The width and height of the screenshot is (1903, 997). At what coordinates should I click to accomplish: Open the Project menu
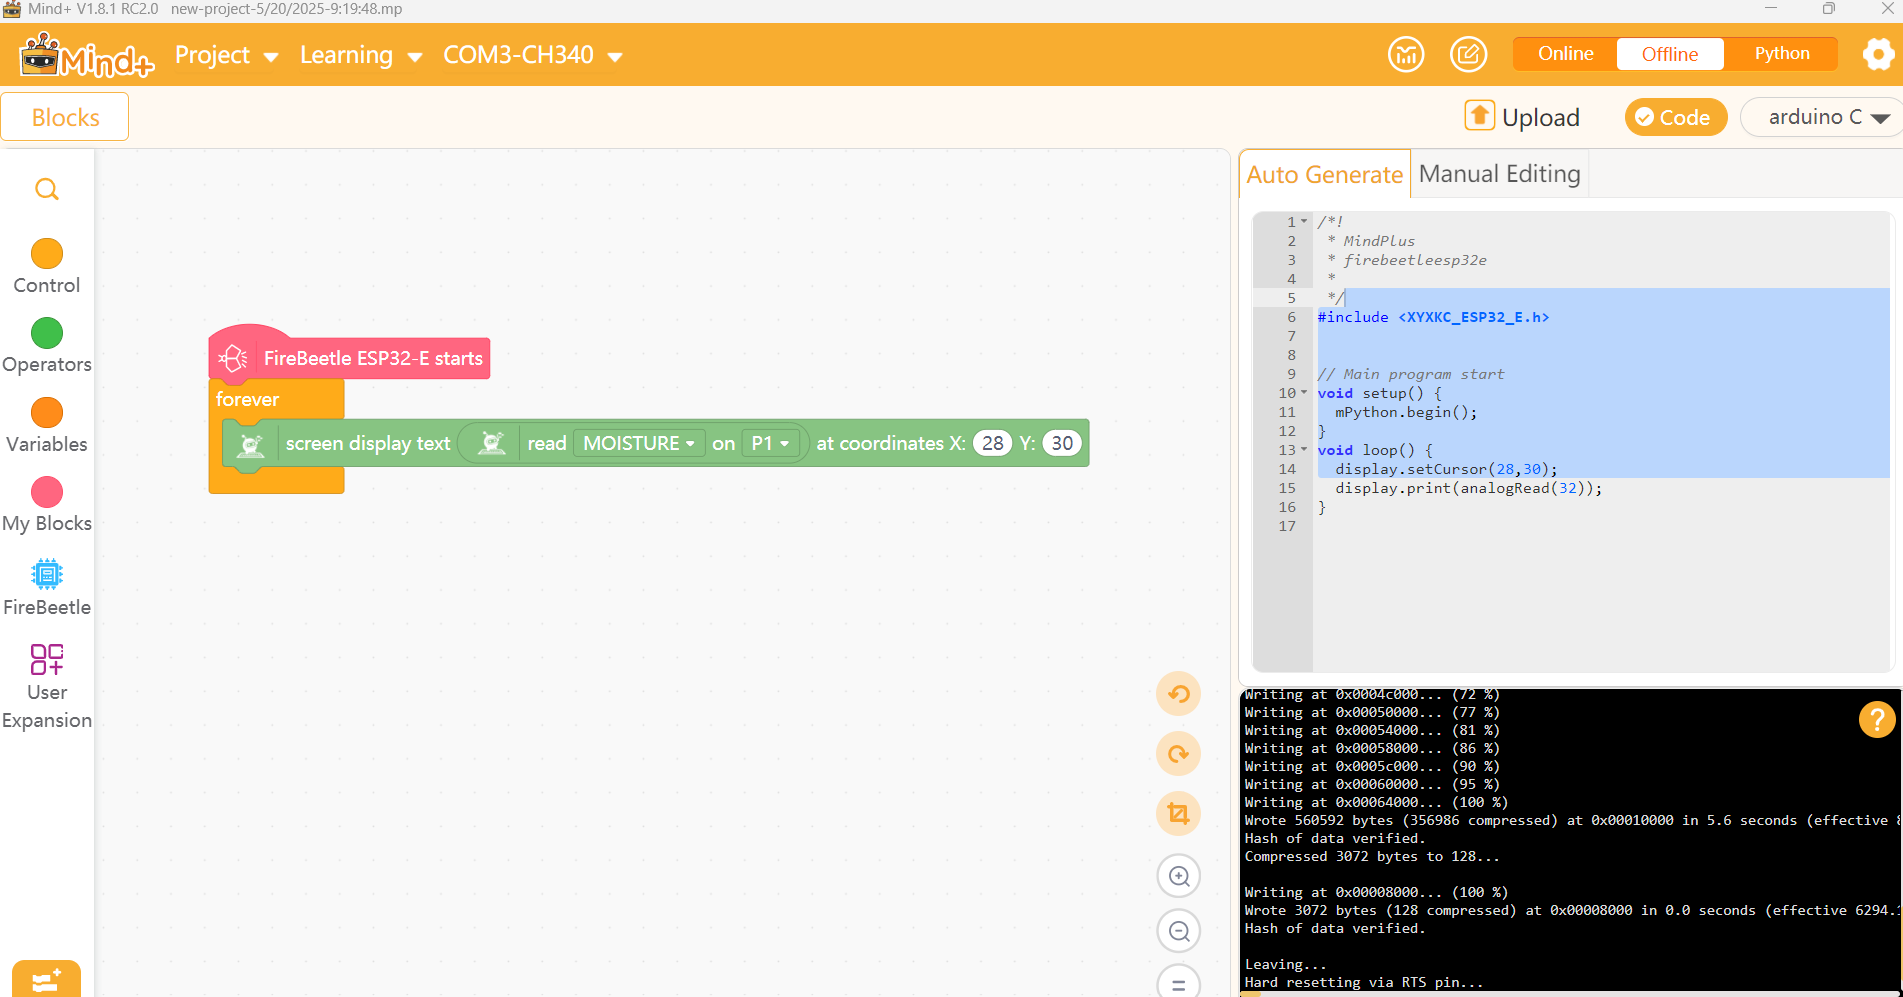(x=226, y=55)
